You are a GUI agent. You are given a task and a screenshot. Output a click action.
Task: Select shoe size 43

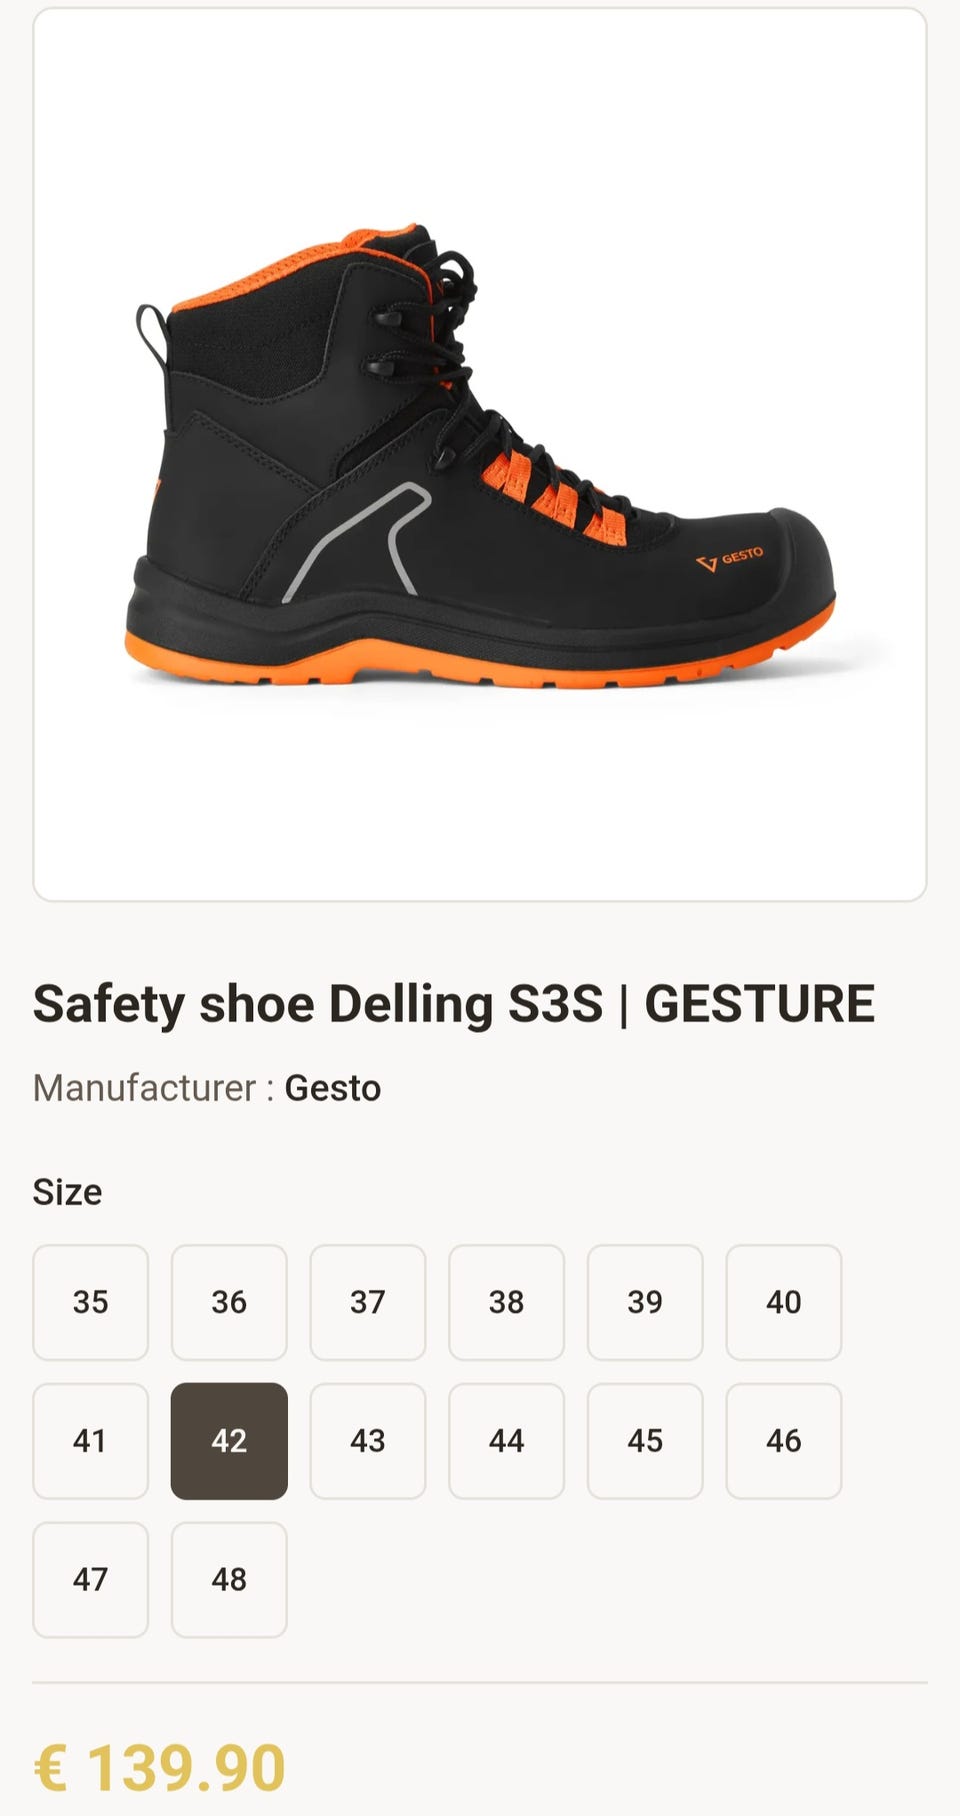tap(368, 1441)
